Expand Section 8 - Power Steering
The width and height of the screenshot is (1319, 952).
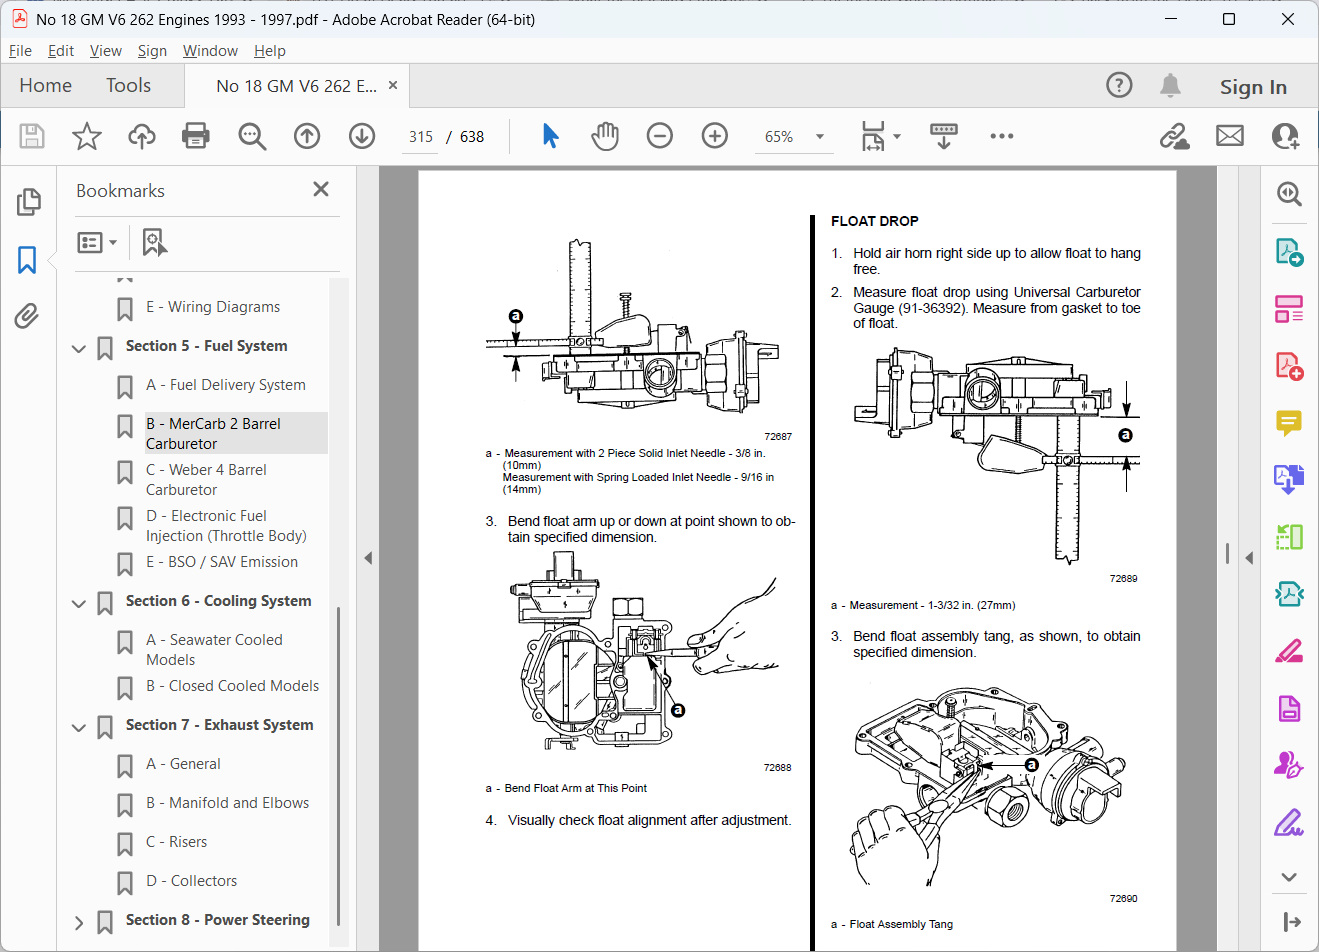click(79, 923)
